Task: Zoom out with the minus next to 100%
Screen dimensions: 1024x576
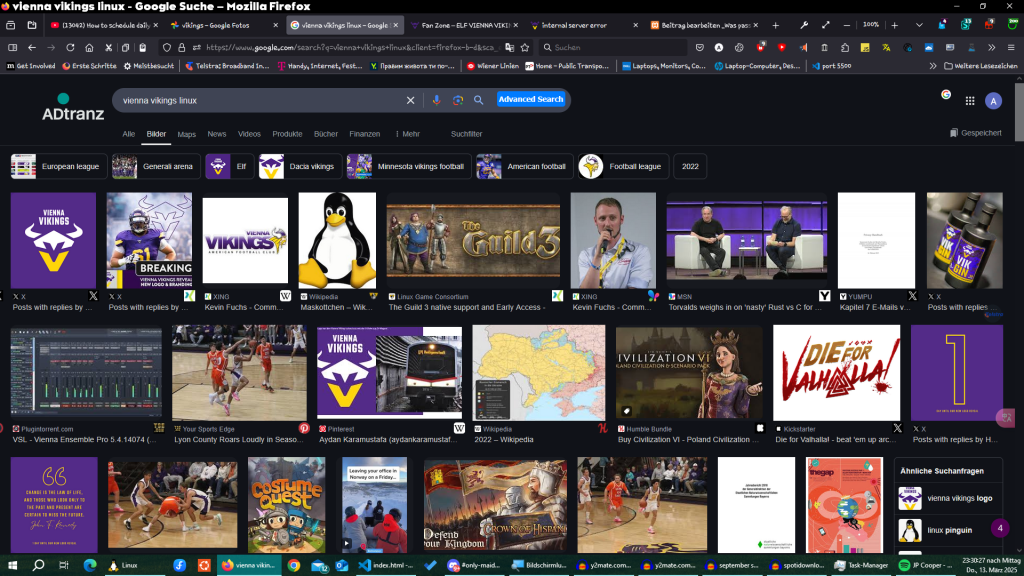Action: (x=847, y=25)
